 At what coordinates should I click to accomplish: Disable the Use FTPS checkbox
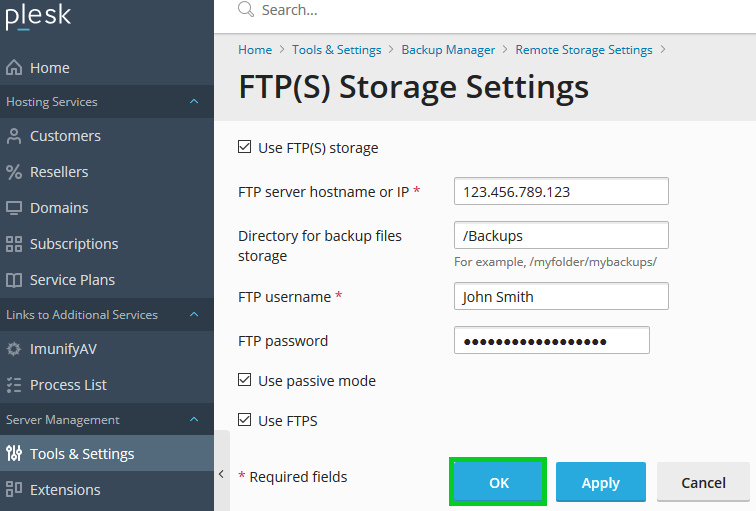pyautogui.click(x=245, y=421)
